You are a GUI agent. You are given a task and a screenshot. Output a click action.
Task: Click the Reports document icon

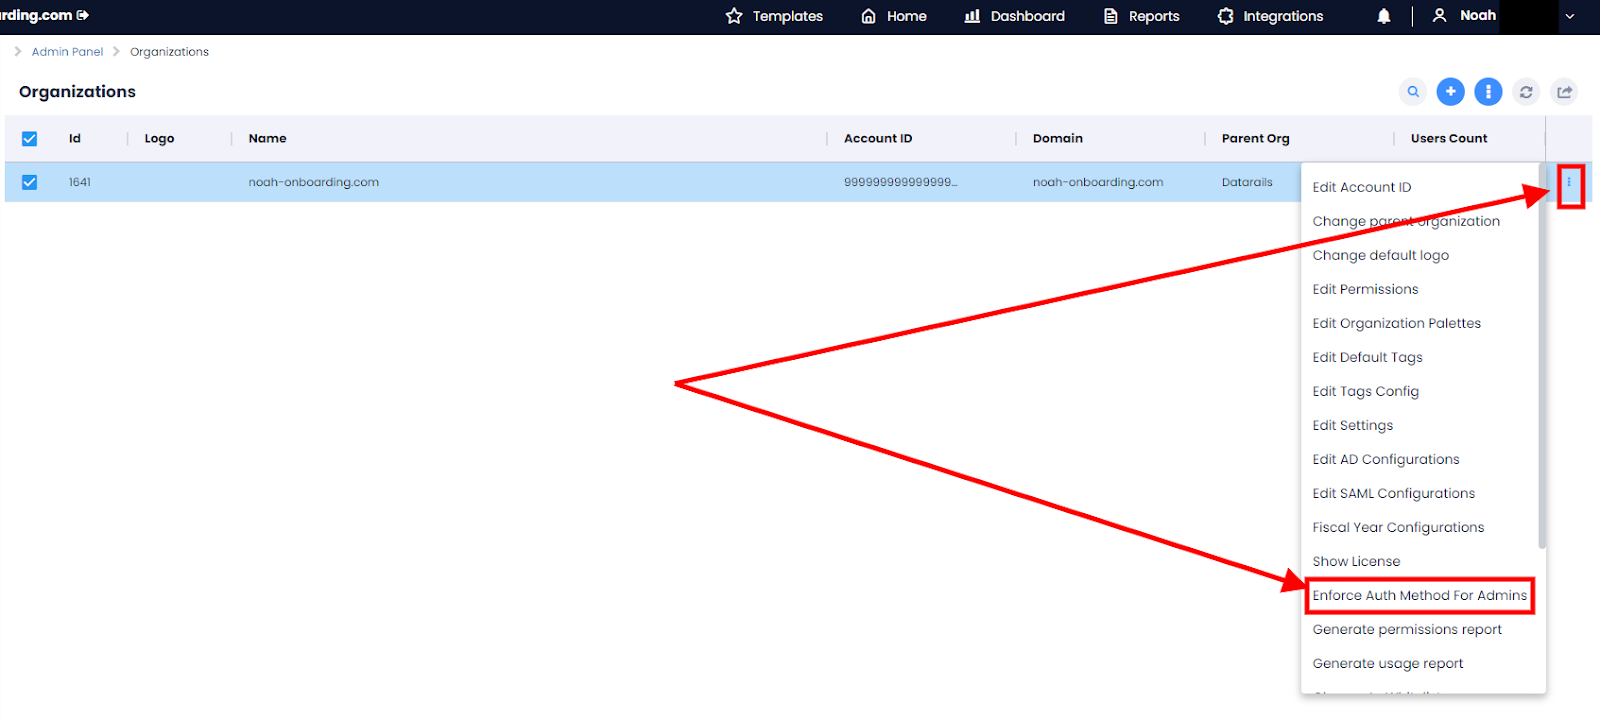(x=1110, y=16)
